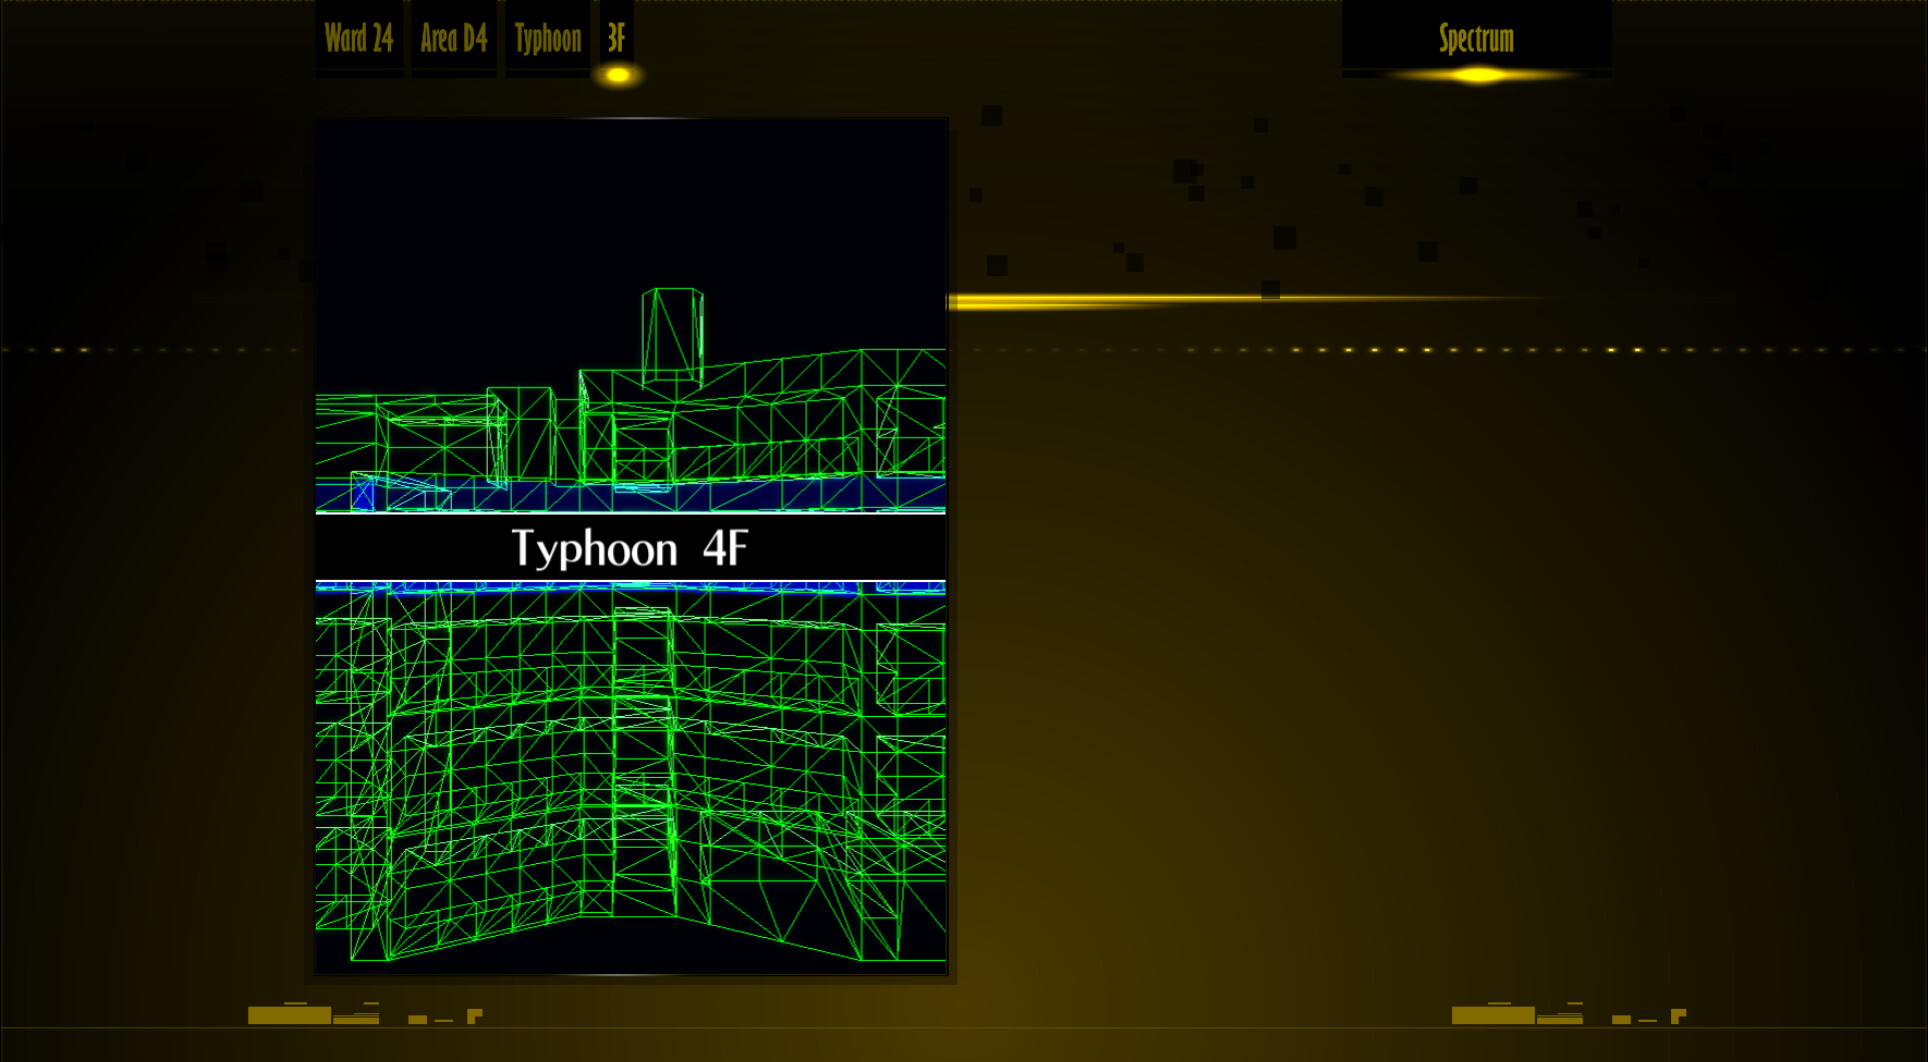Click the dotted line on the right
The height and width of the screenshot is (1062, 1928).
(1450, 350)
